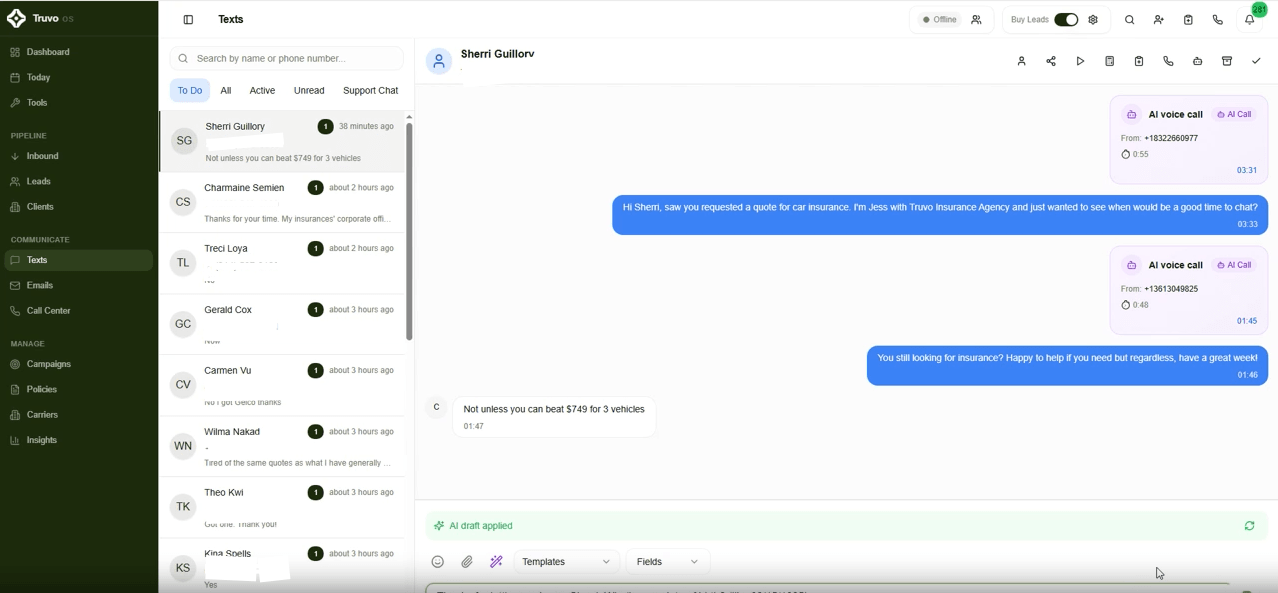Select the Active filter tab
This screenshot has width=1278, height=593.
pyautogui.click(x=262, y=90)
